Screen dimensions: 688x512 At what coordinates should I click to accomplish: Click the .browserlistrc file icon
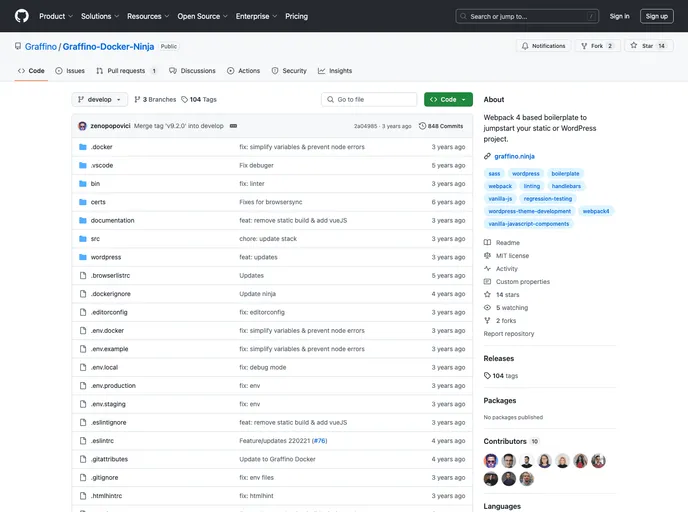click(82, 276)
